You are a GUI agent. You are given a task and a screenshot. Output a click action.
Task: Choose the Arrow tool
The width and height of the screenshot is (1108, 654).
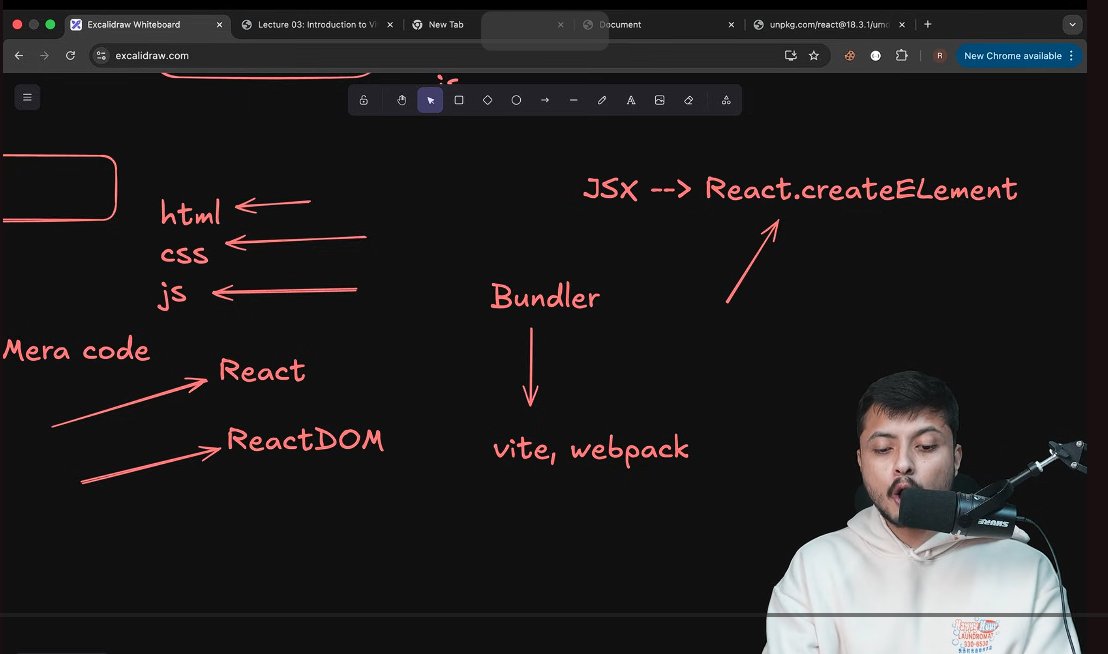545,100
